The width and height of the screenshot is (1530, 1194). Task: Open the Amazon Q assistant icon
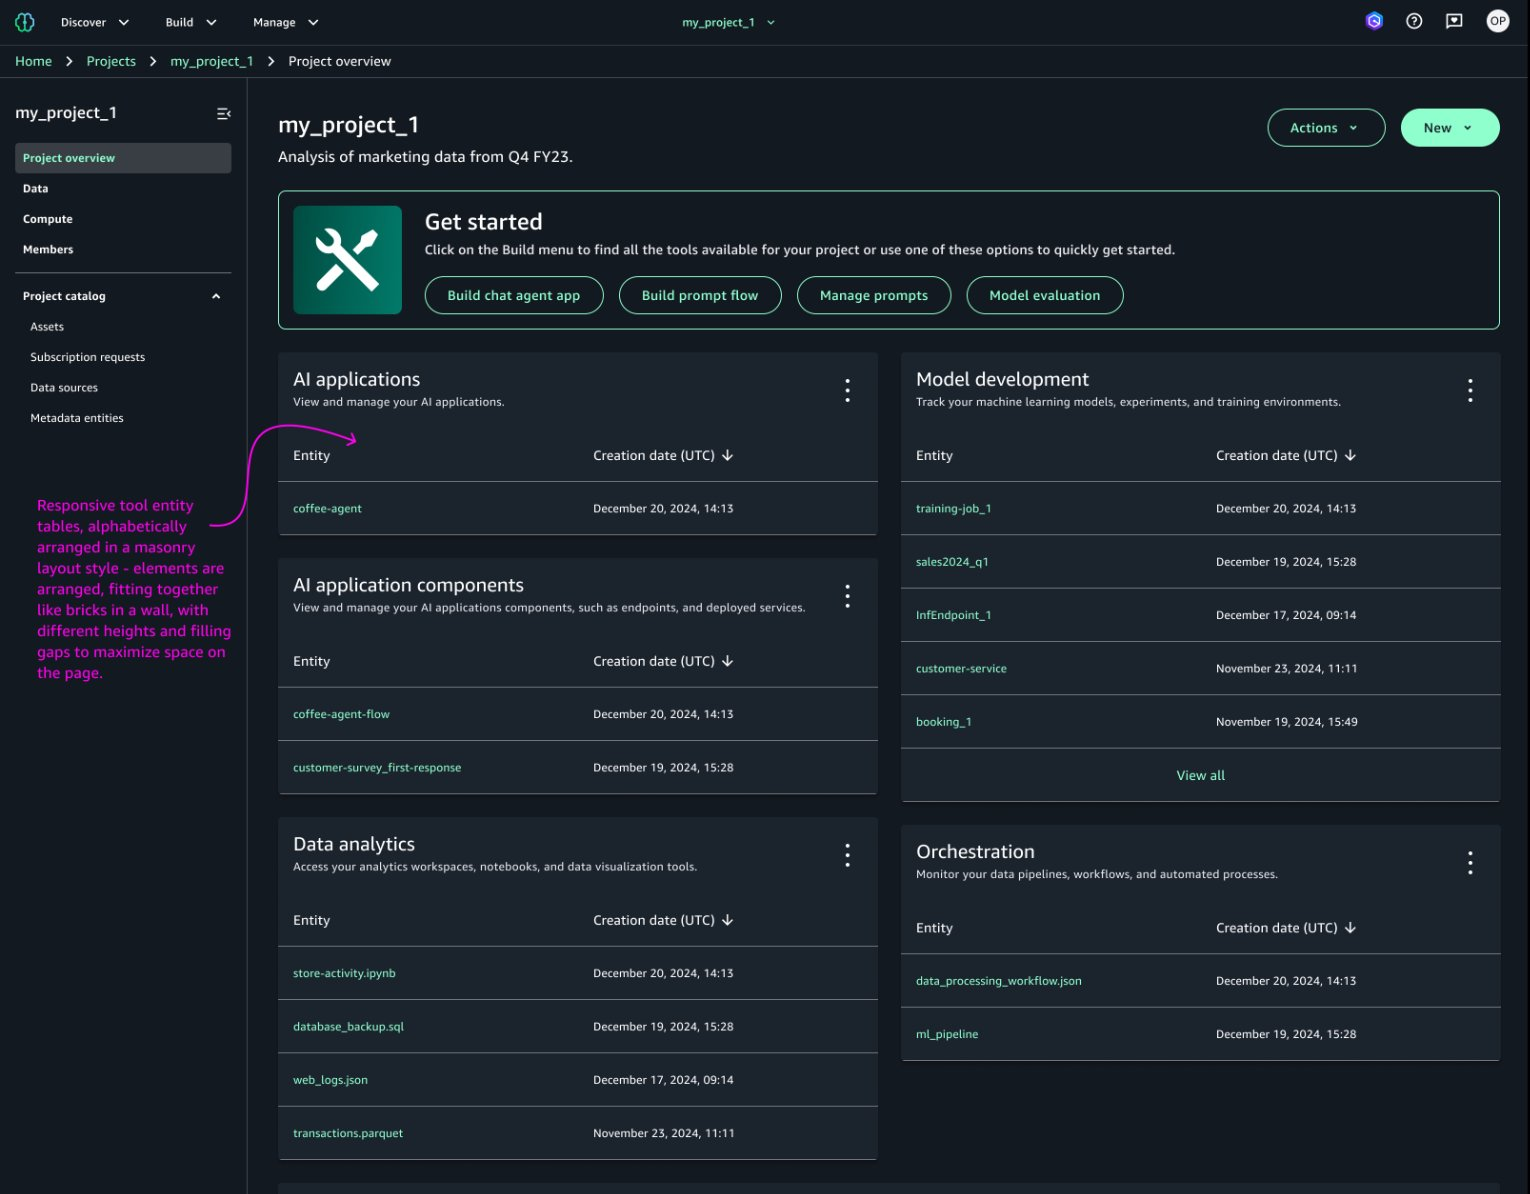1374,21
